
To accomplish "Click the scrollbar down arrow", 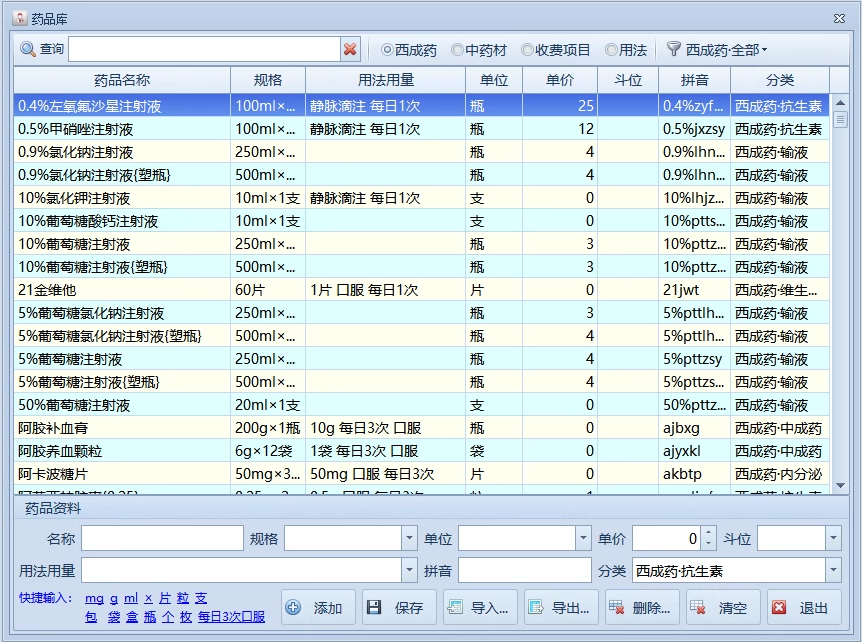I will 840,485.
